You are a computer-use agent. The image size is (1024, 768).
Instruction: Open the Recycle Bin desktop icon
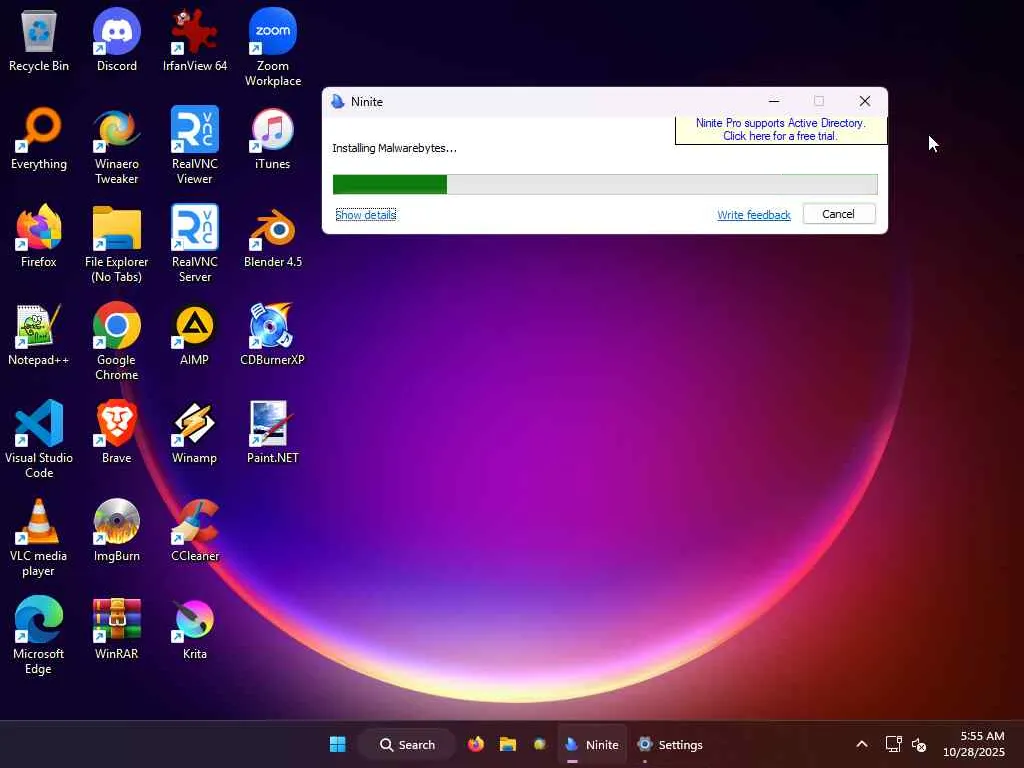click(39, 41)
